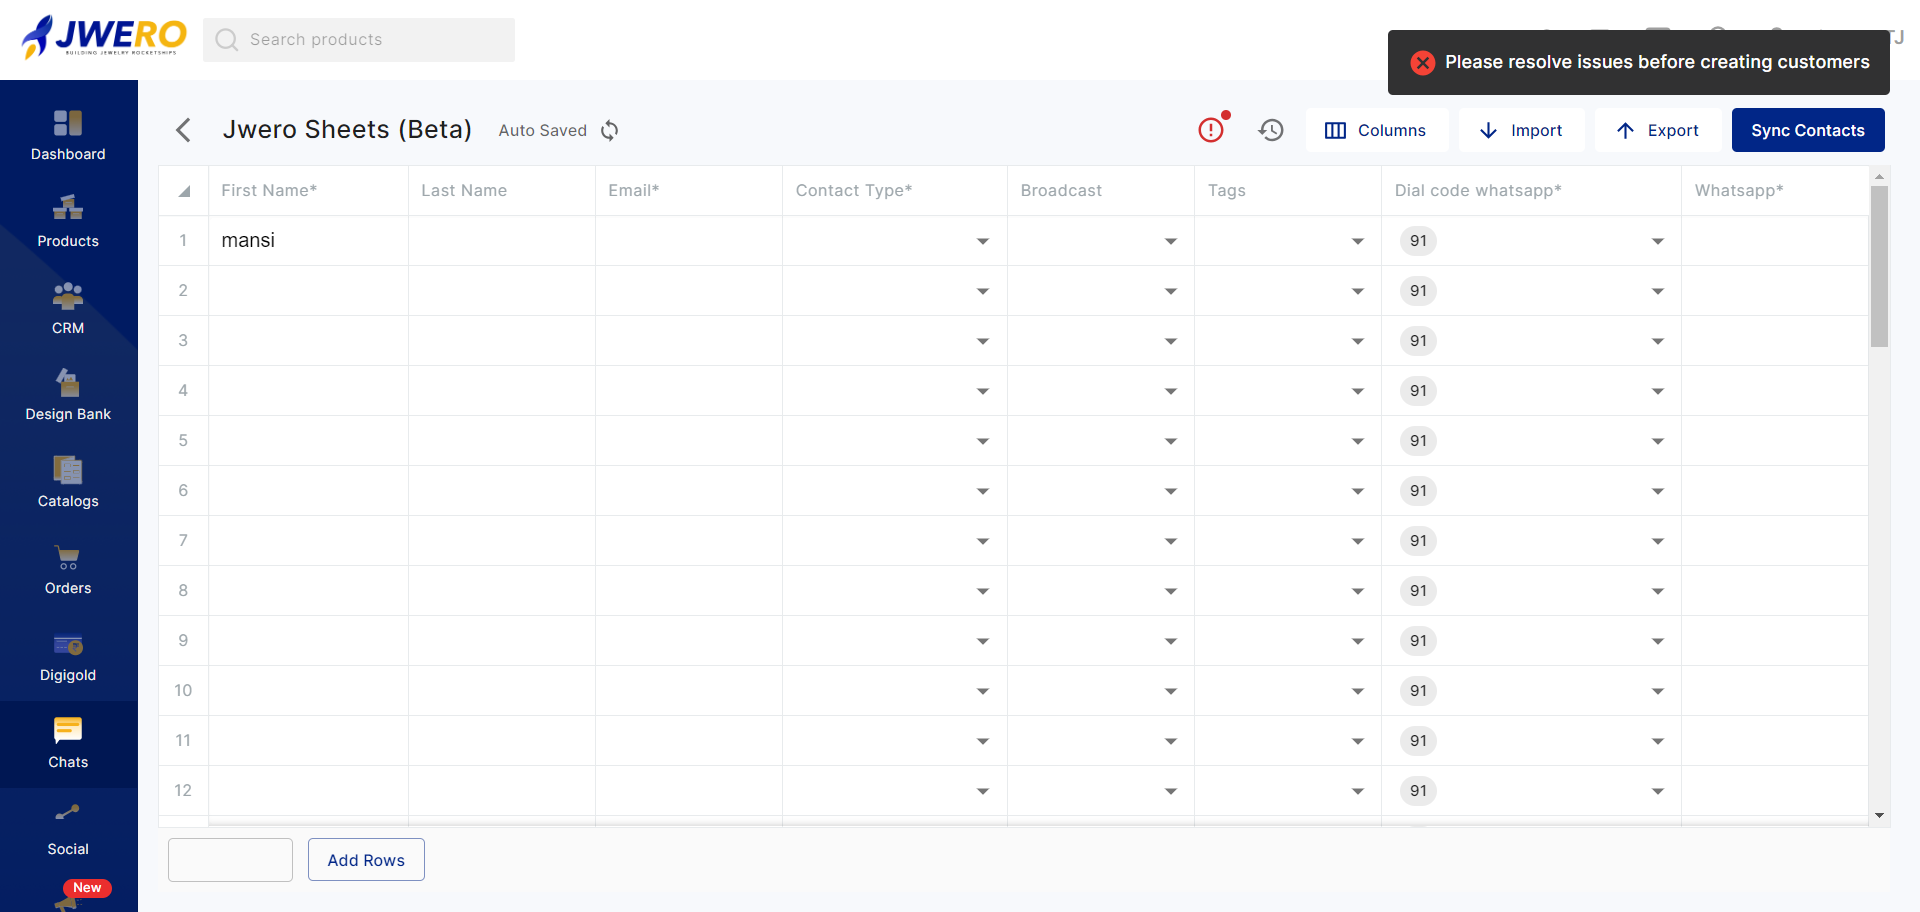Click the red error alert icon
1920x912 pixels.
[1211, 130]
